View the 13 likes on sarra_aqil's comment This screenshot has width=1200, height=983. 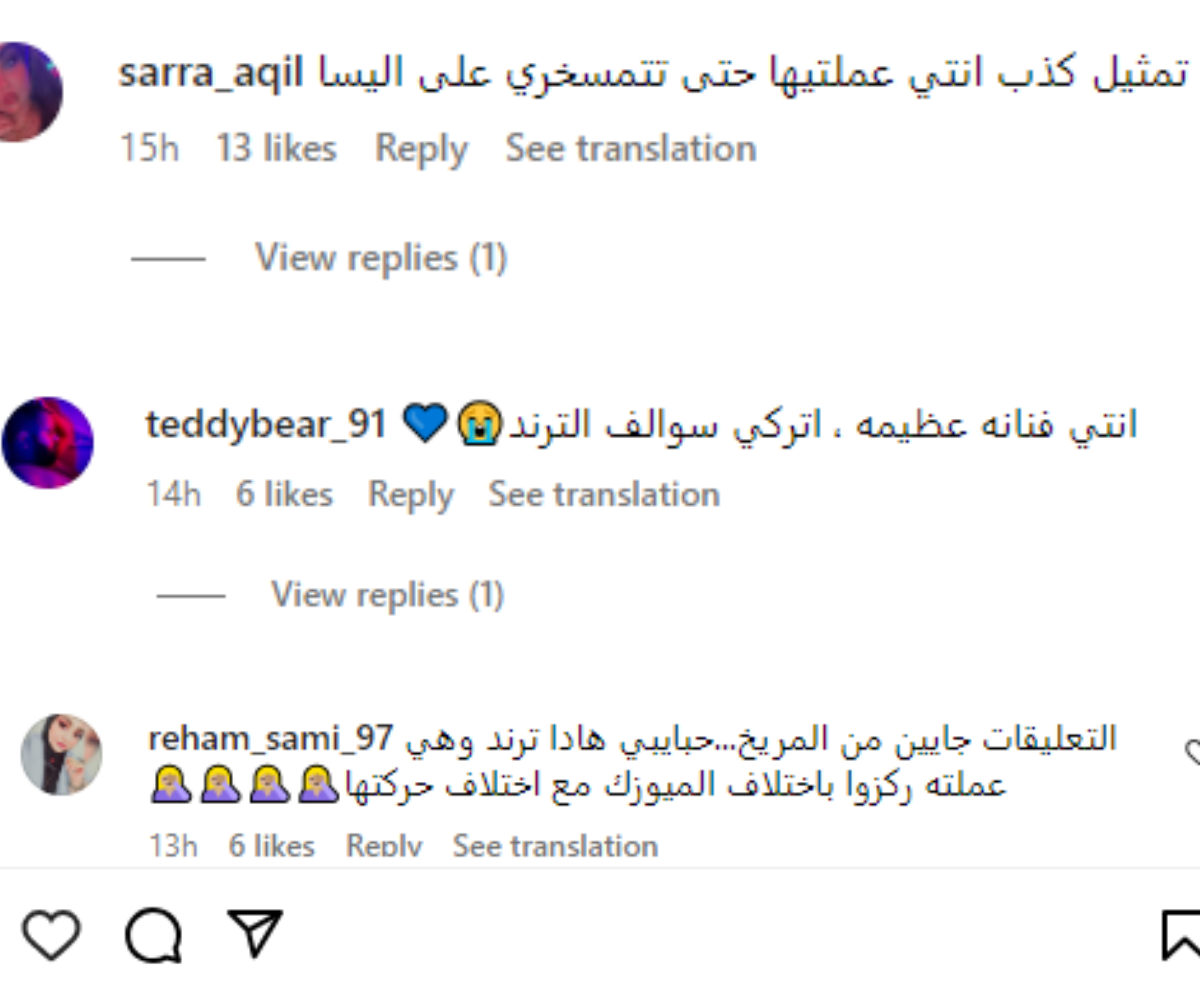tap(276, 149)
